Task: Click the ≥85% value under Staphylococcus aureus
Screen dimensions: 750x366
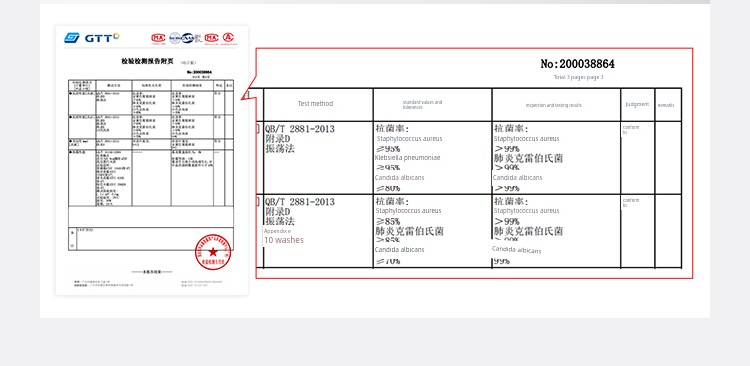Action: pyautogui.click(x=387, y=222)
